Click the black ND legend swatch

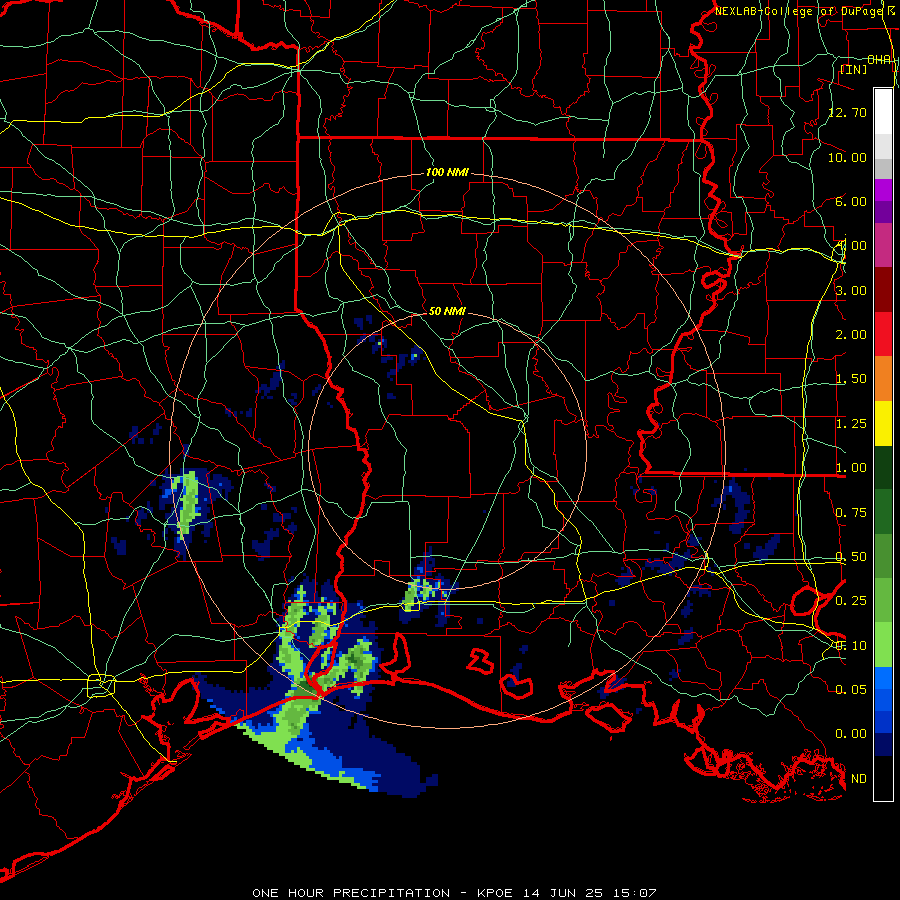click(x=883, y=778)
